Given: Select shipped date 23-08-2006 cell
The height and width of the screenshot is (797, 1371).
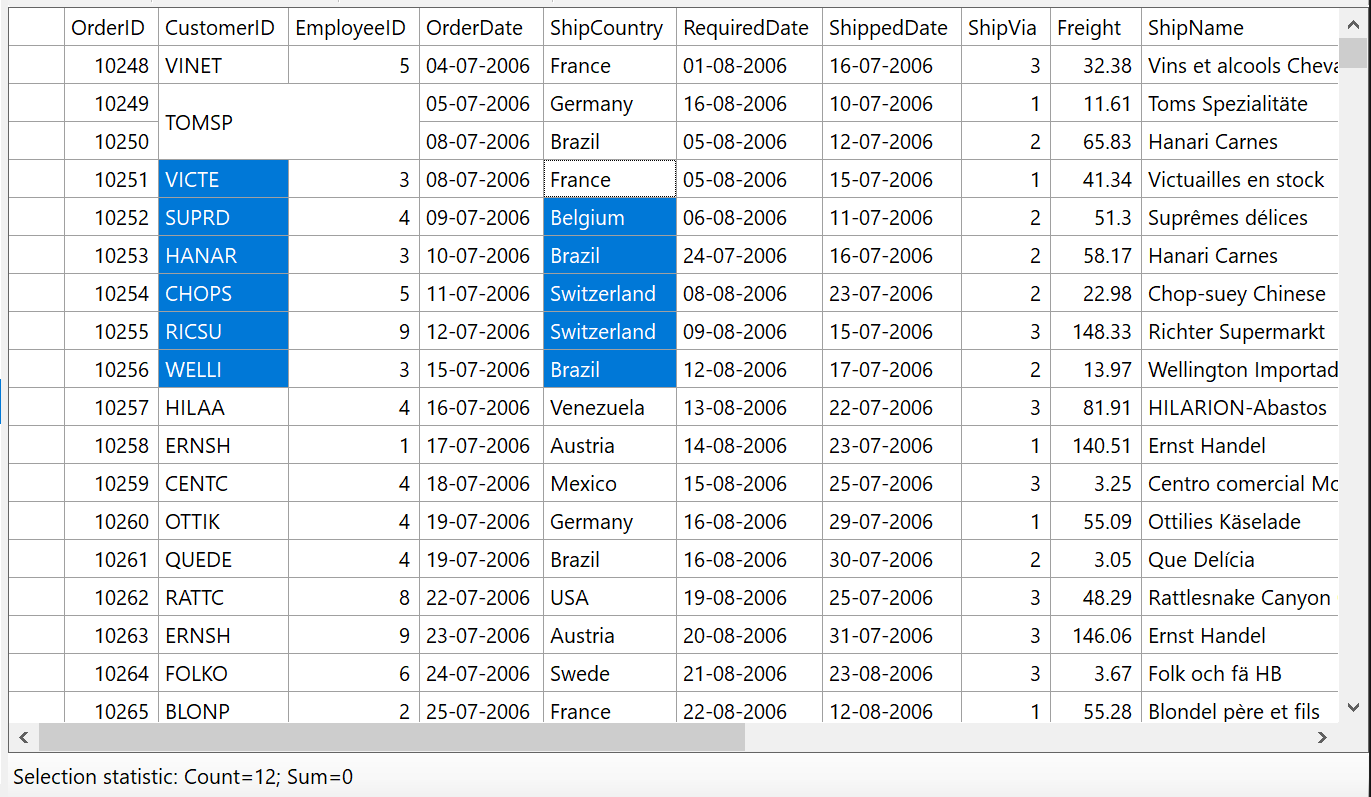Looking at the screenshot, I should [892, 674].
